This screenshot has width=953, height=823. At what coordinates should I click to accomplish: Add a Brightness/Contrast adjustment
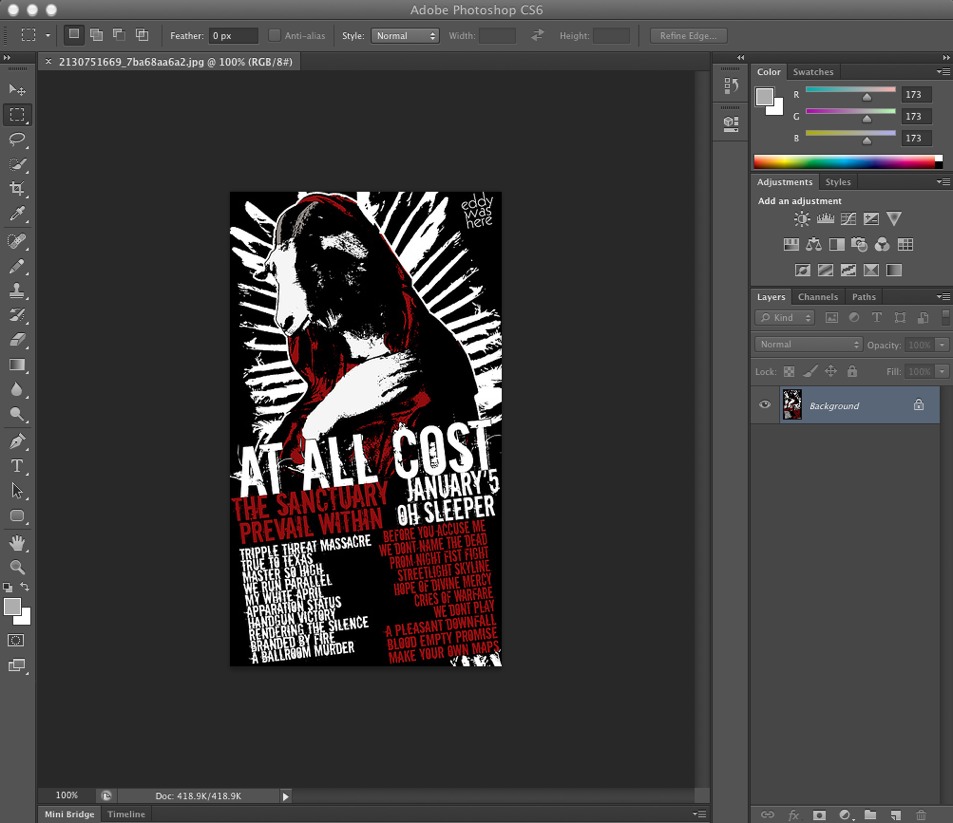click(802, 219)
